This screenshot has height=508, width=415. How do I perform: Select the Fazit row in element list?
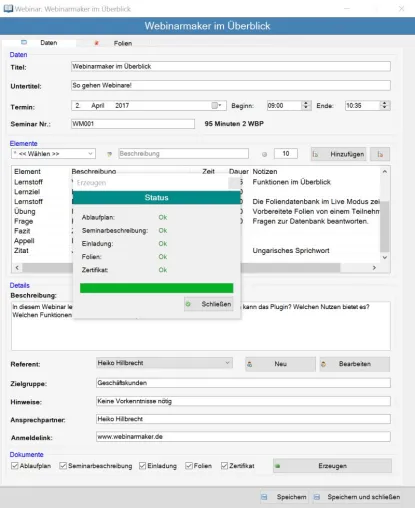coord(22,231)
